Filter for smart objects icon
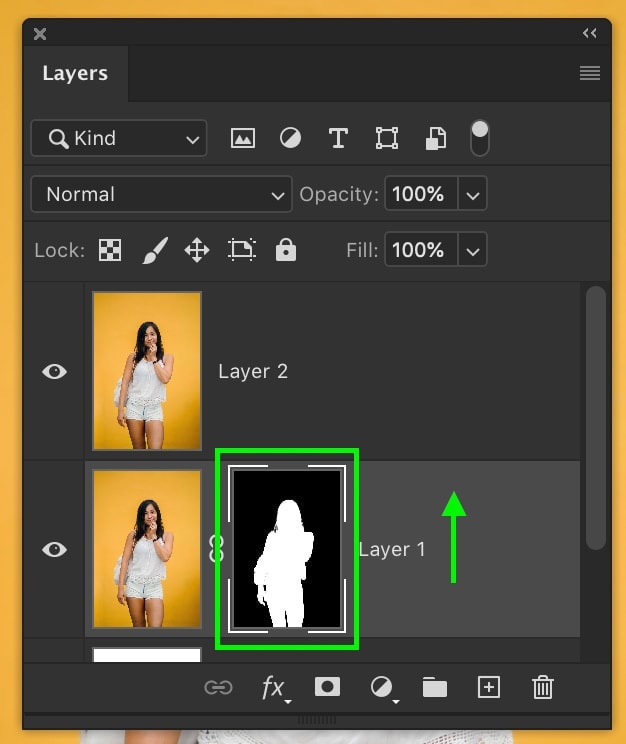Image resolution: width=626 pixels, height=744 pixels. pyautogui.click(x=436, y=139)
